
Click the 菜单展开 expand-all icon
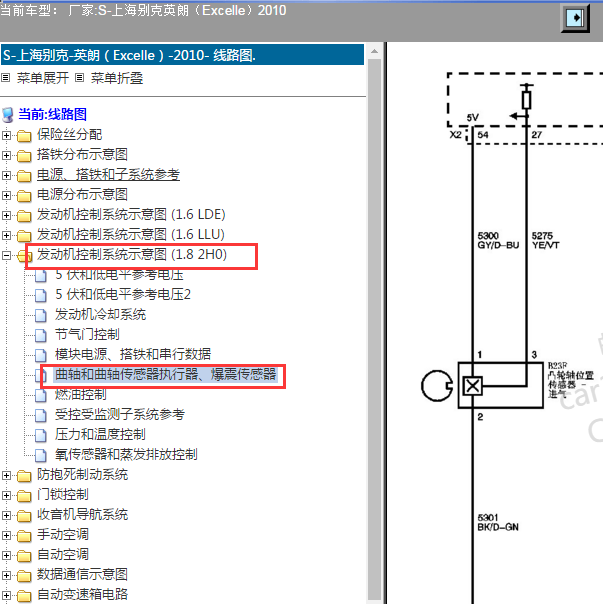6,78
